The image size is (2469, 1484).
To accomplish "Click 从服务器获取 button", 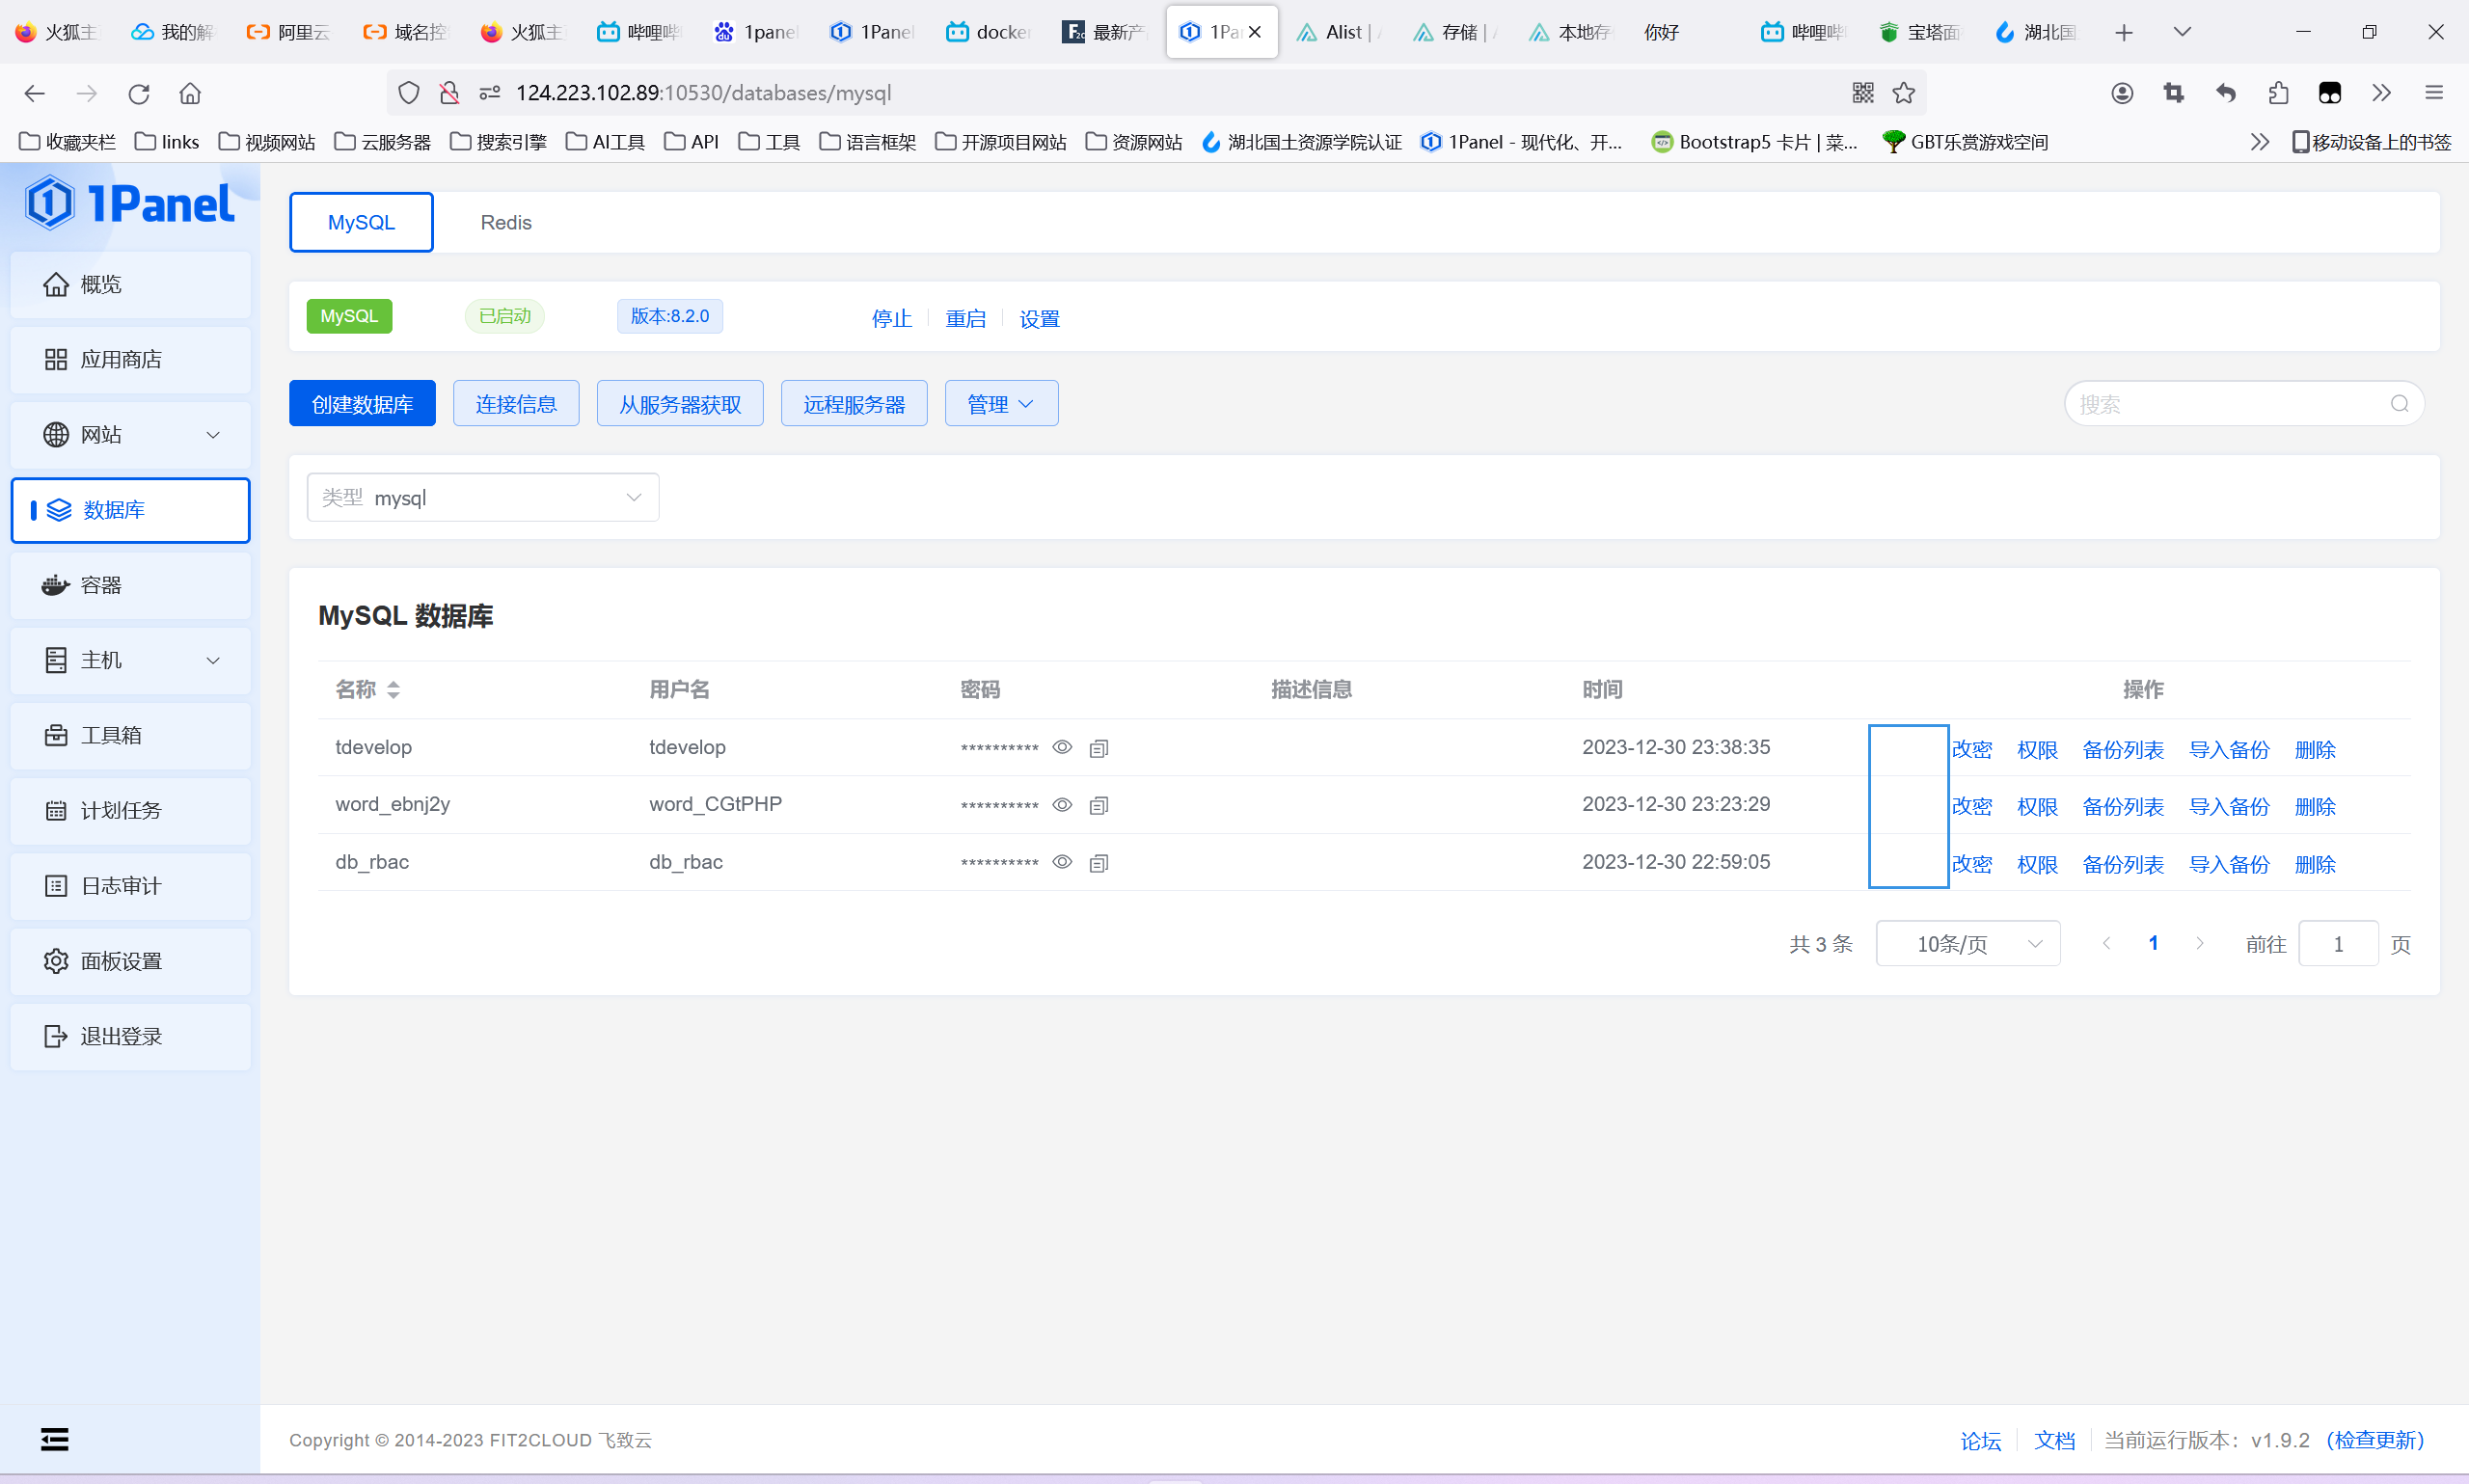I will (680, 404).
